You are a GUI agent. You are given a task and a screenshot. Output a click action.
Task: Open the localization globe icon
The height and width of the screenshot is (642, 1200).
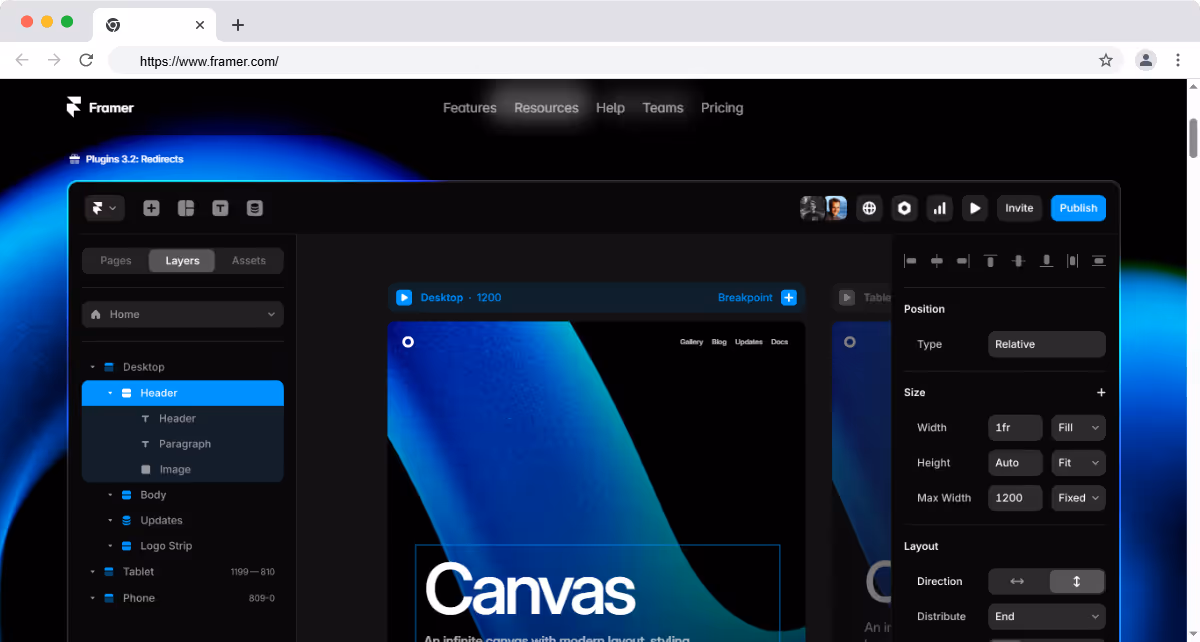[868, 207]
